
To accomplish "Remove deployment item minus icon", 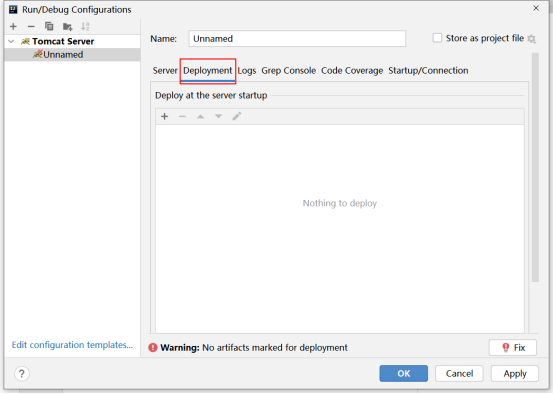I will click(x=182, y=116).
